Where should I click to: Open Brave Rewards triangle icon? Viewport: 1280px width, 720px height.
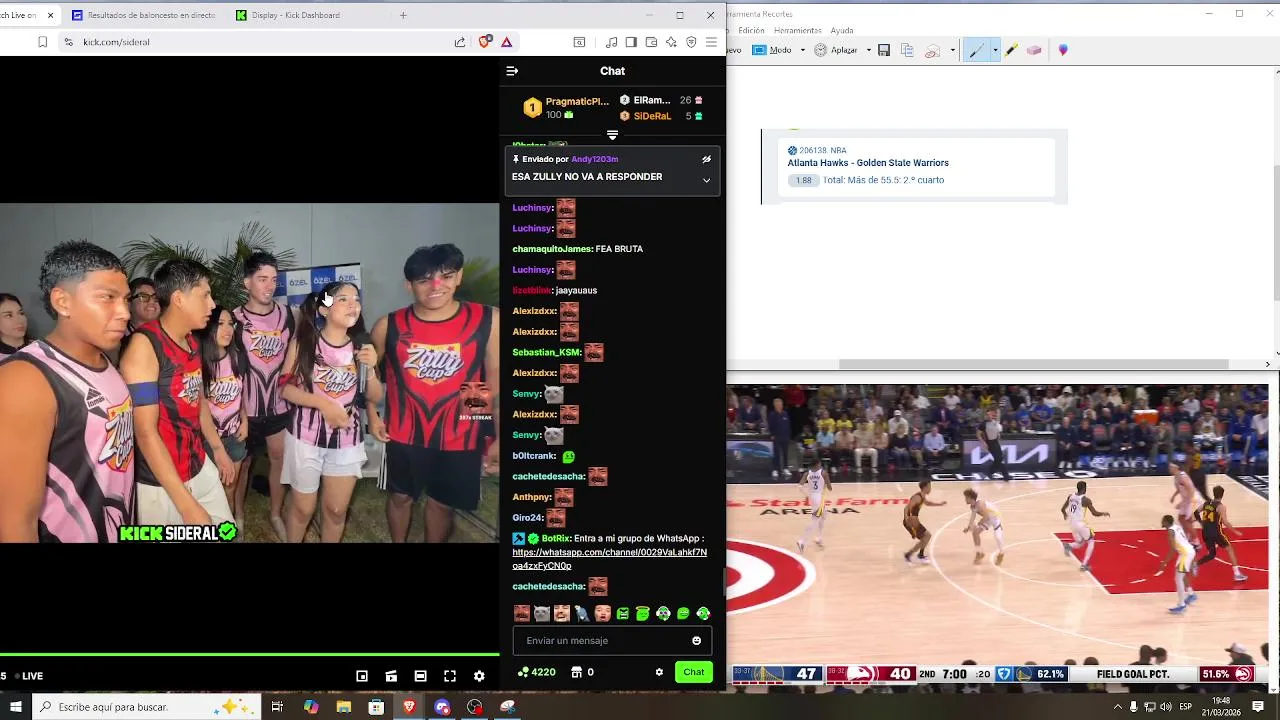pos(507,42)
